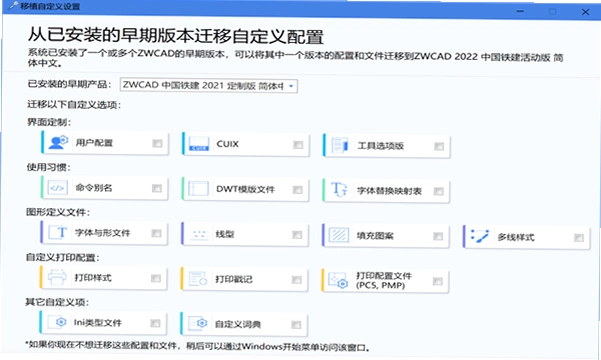Check the 用户配置 checkbox

(157, 143)
